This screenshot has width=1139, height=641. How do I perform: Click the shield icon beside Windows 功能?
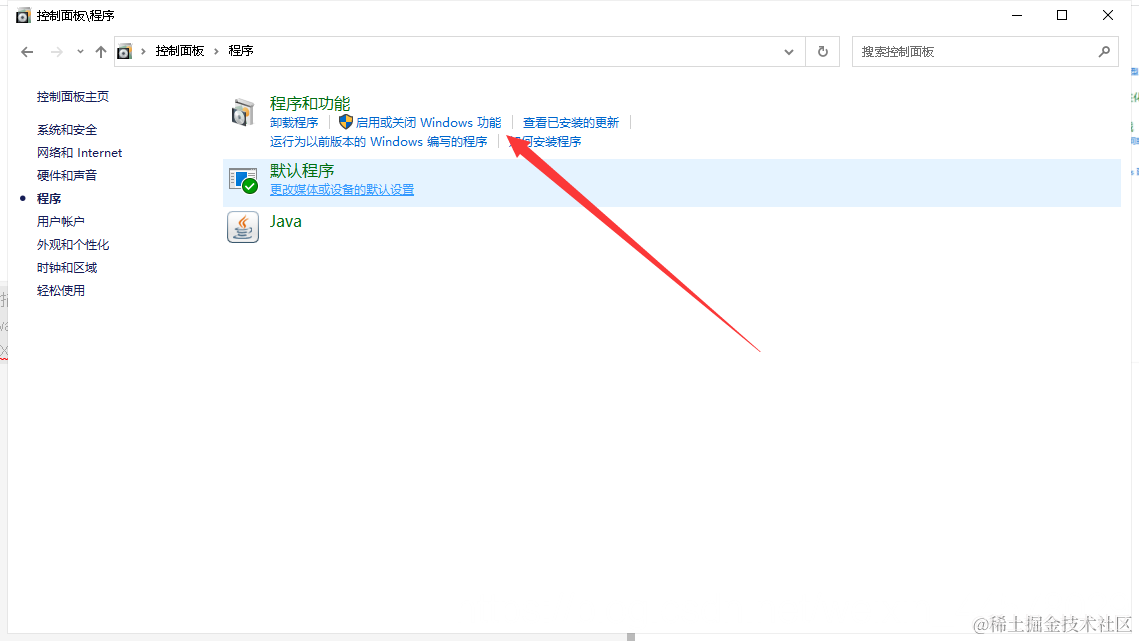[346, 122]
